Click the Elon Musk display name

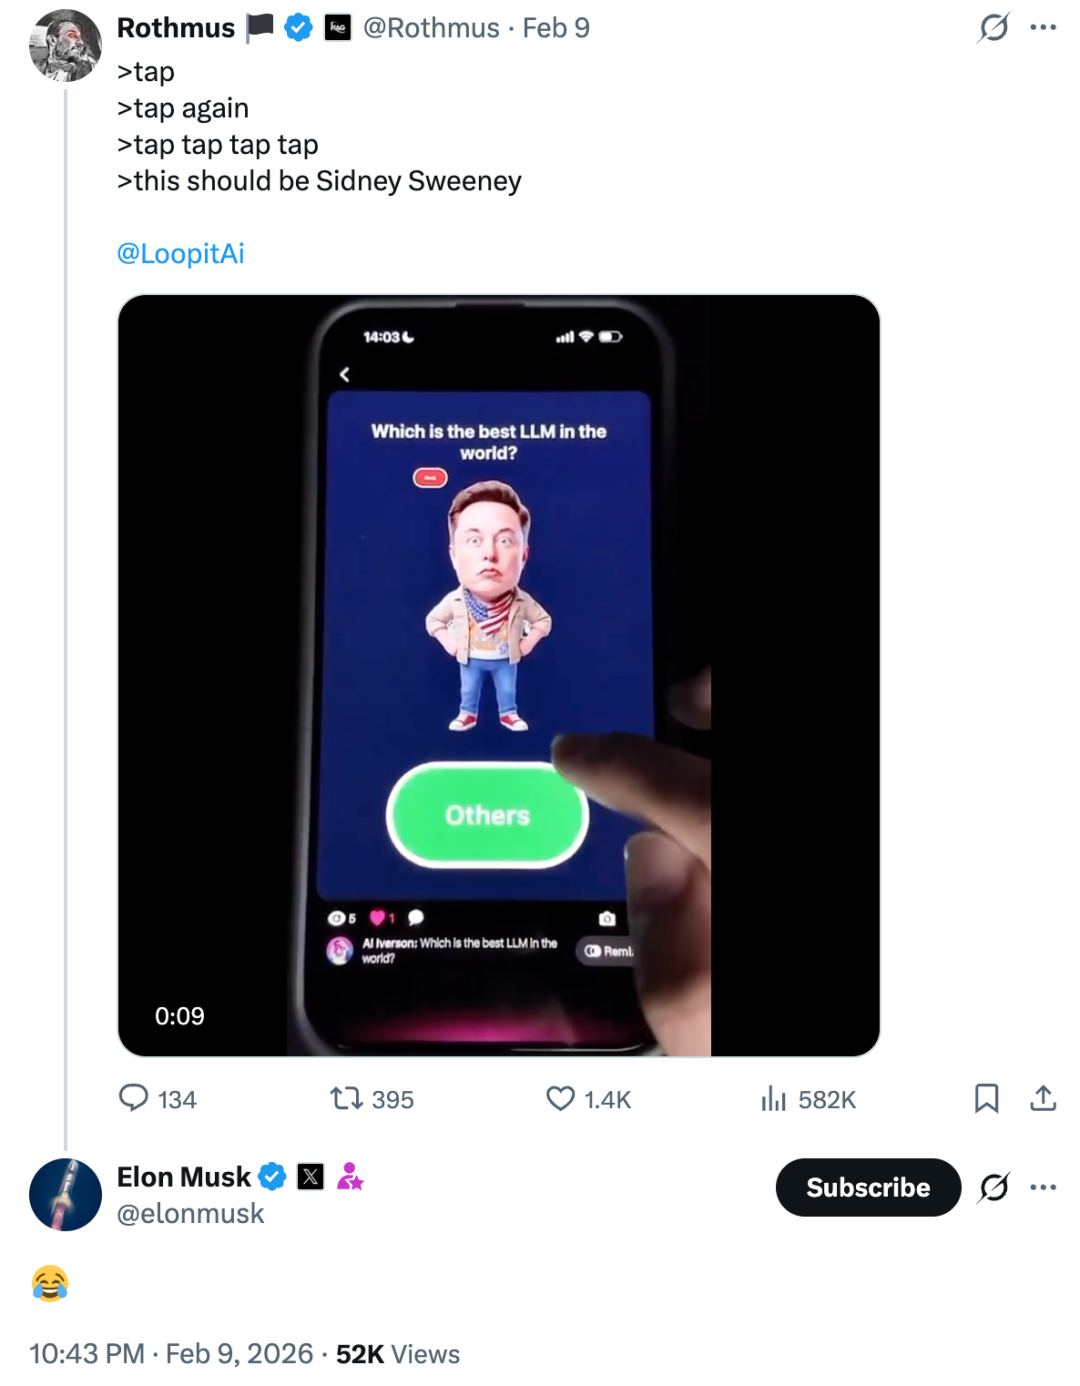(184, 1177)
